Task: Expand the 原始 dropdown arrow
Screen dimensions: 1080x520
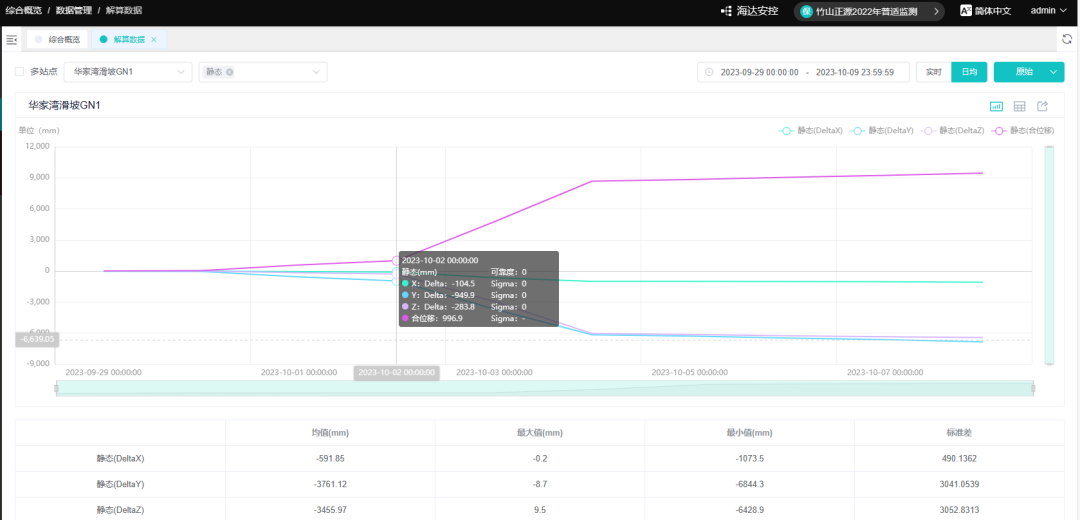Action: [1053, 72]
